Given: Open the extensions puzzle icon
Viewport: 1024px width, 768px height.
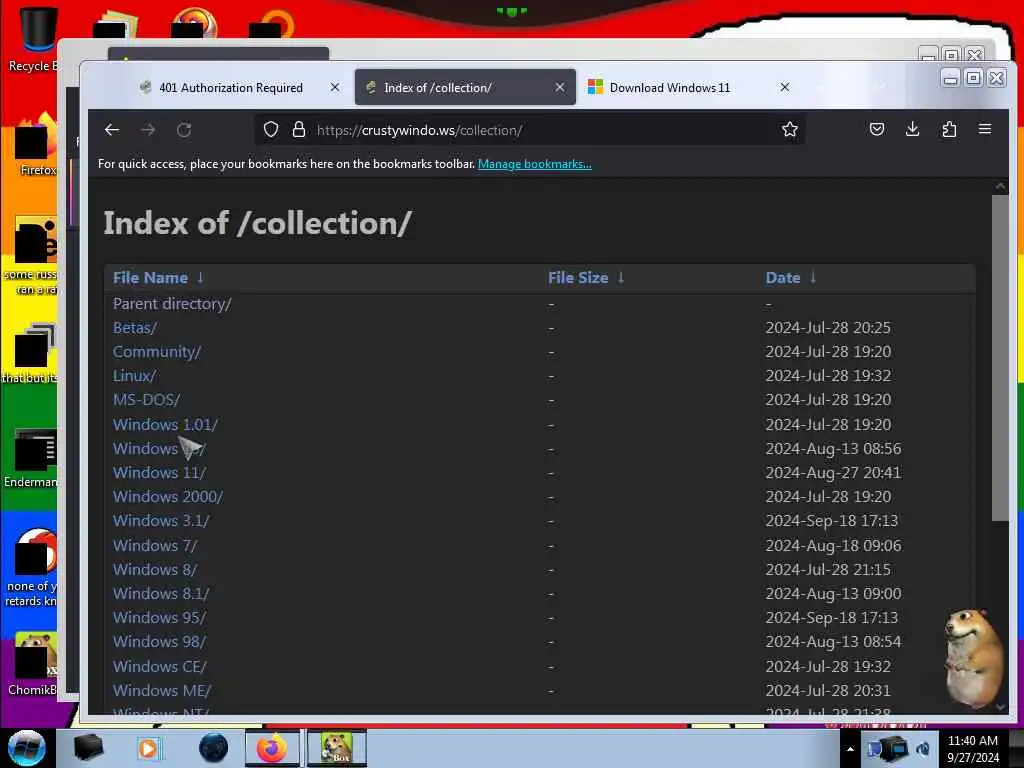Looking at the screenshot, I should coord(949,129).
